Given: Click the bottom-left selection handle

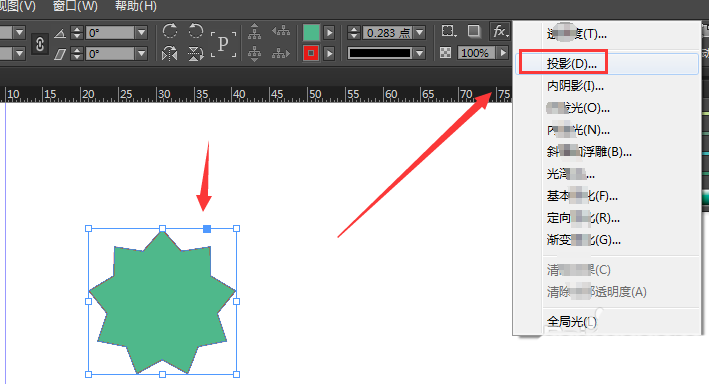Looking at the screenshot, I should (x=89, y=375).
